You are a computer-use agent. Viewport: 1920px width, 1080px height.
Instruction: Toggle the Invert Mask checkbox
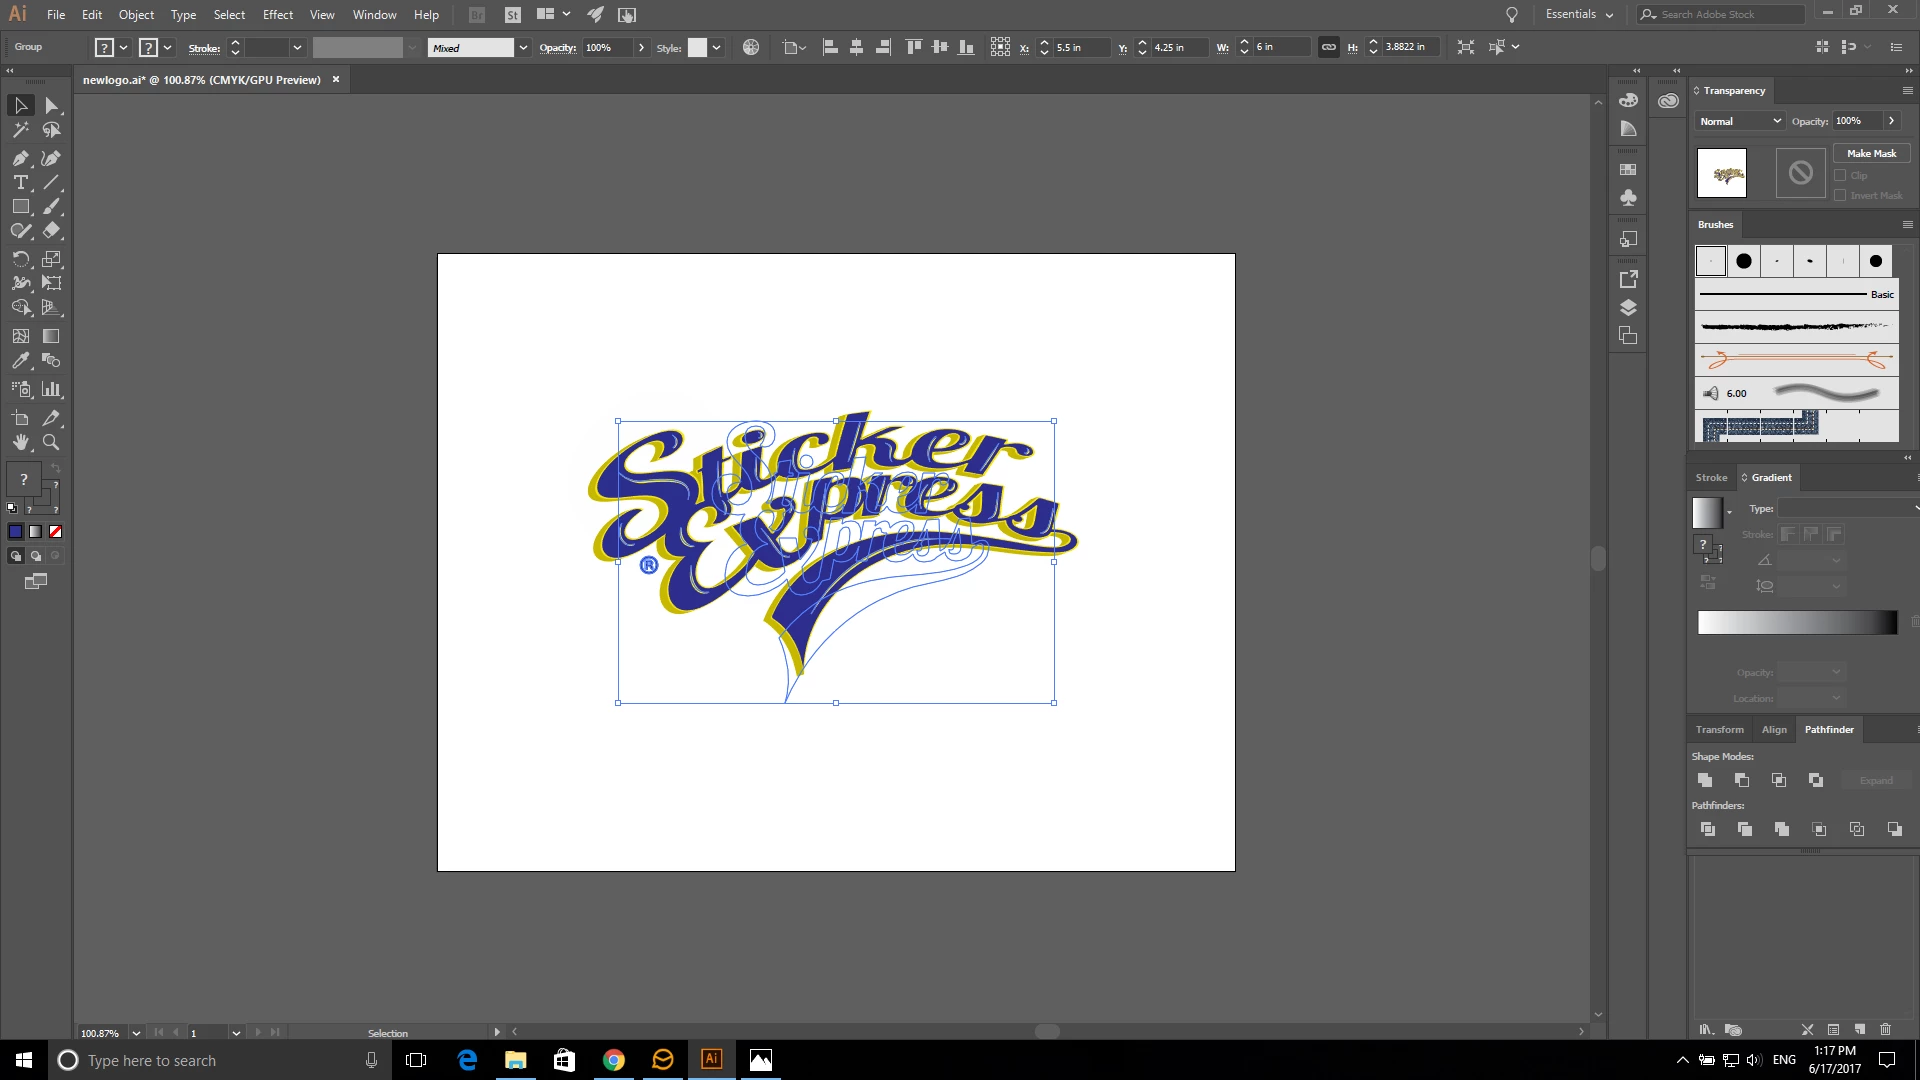[1840, 195]
